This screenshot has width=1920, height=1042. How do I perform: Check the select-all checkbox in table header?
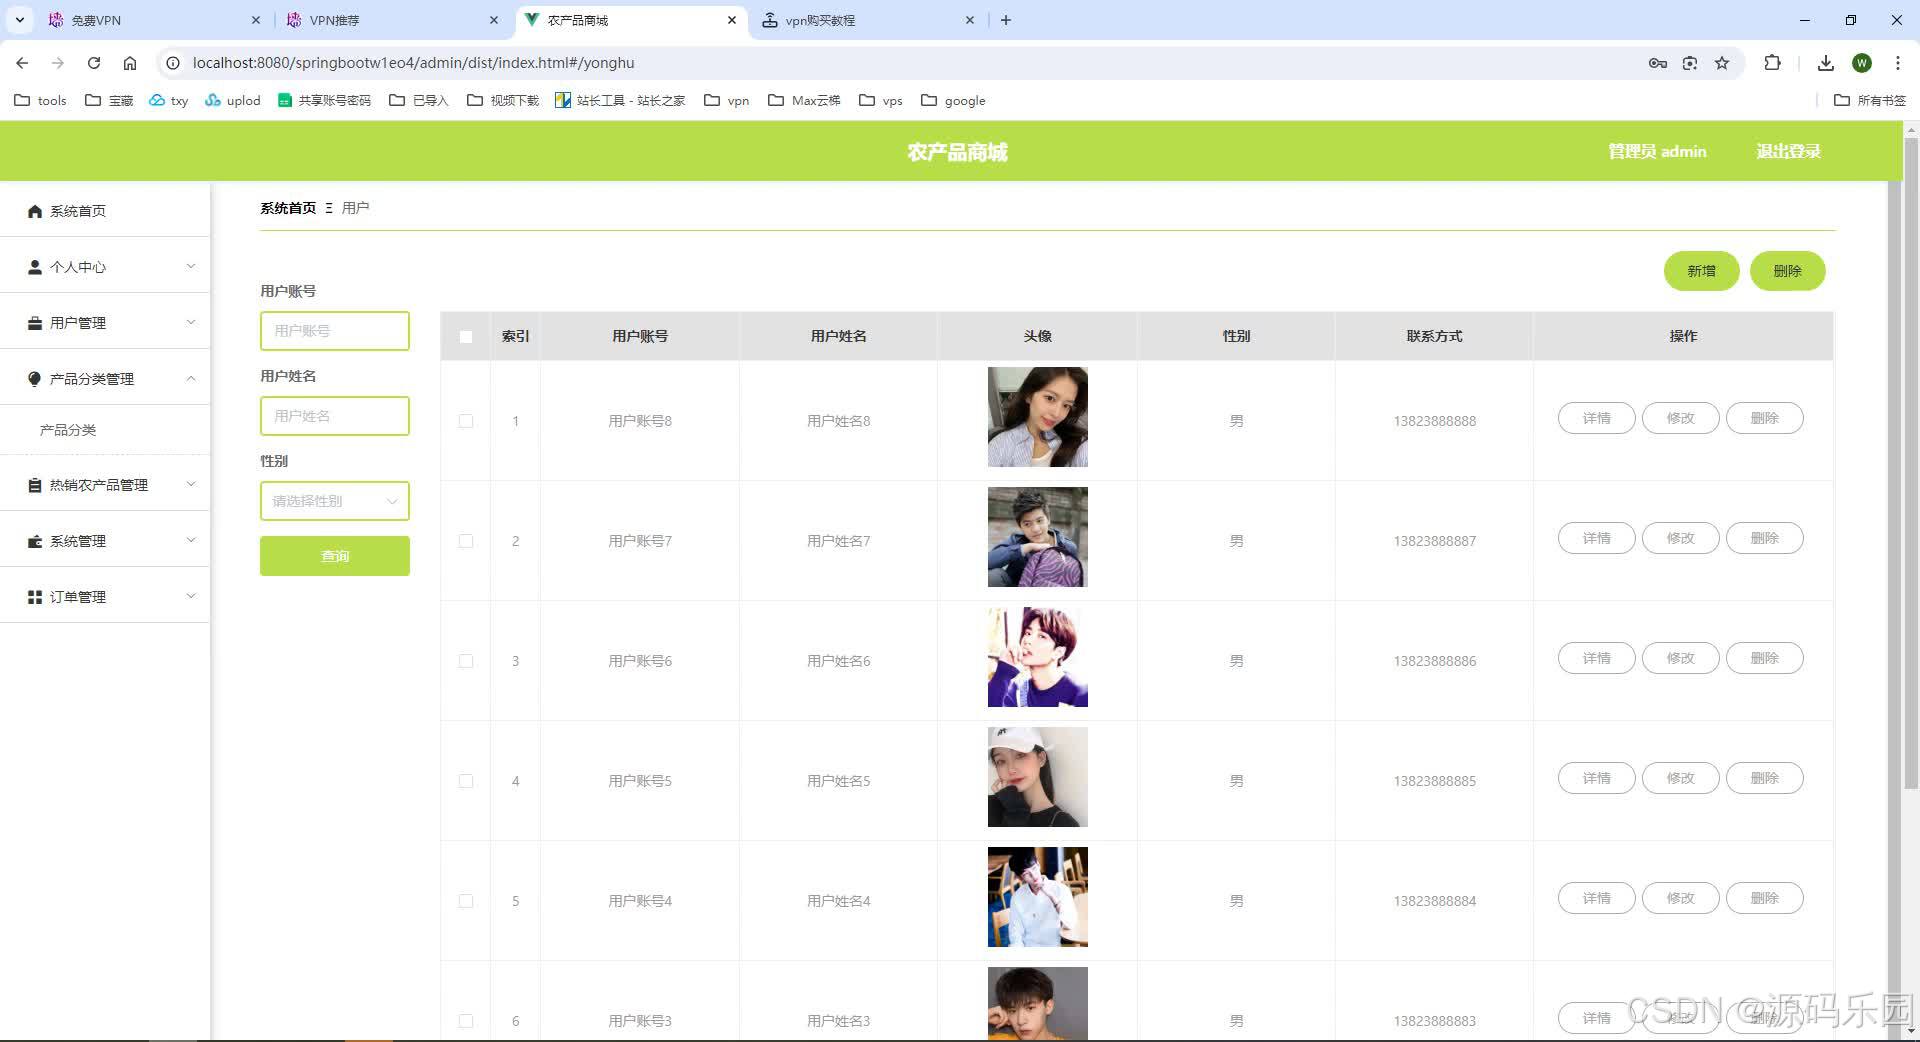tap(465, 337)
